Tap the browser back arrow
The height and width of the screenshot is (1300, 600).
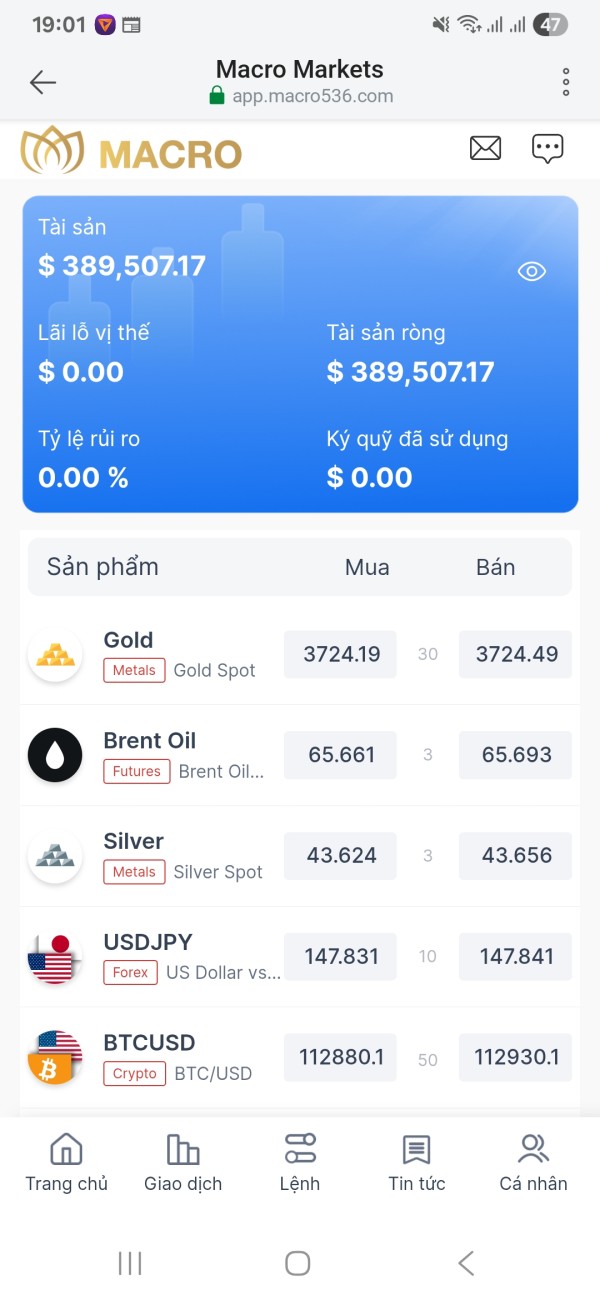(43, 82)
